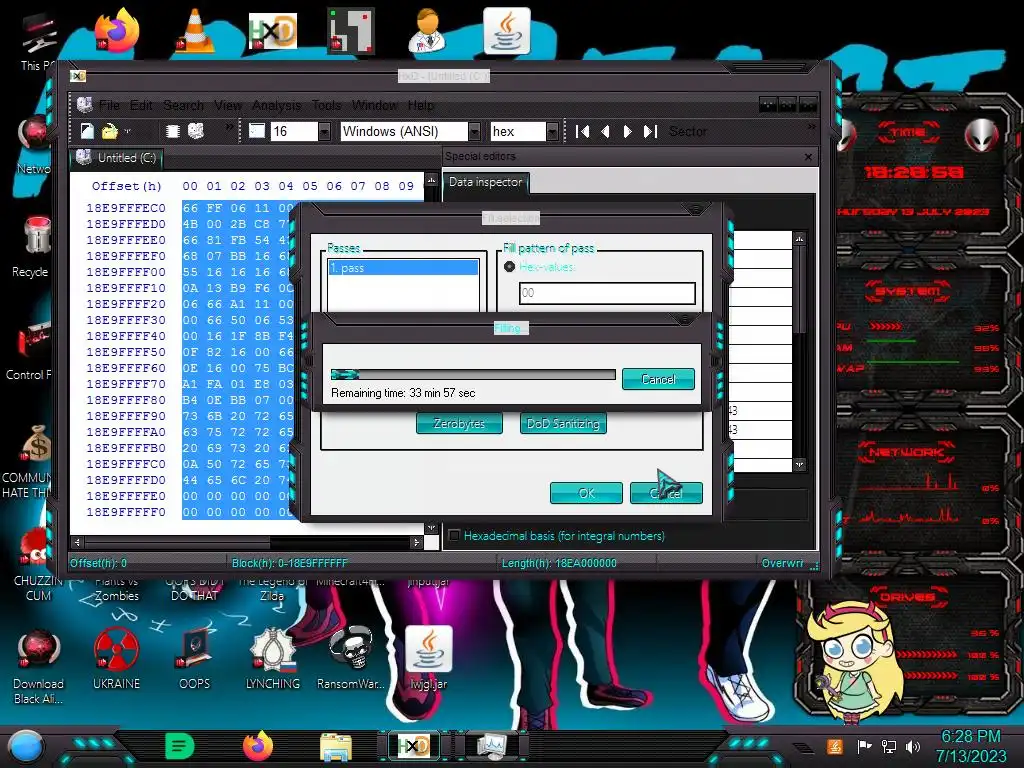This screenshot has height=768, width=1024.
Task: Toggle Hexadecimal basis checkbox
Action: click(454, 536)
